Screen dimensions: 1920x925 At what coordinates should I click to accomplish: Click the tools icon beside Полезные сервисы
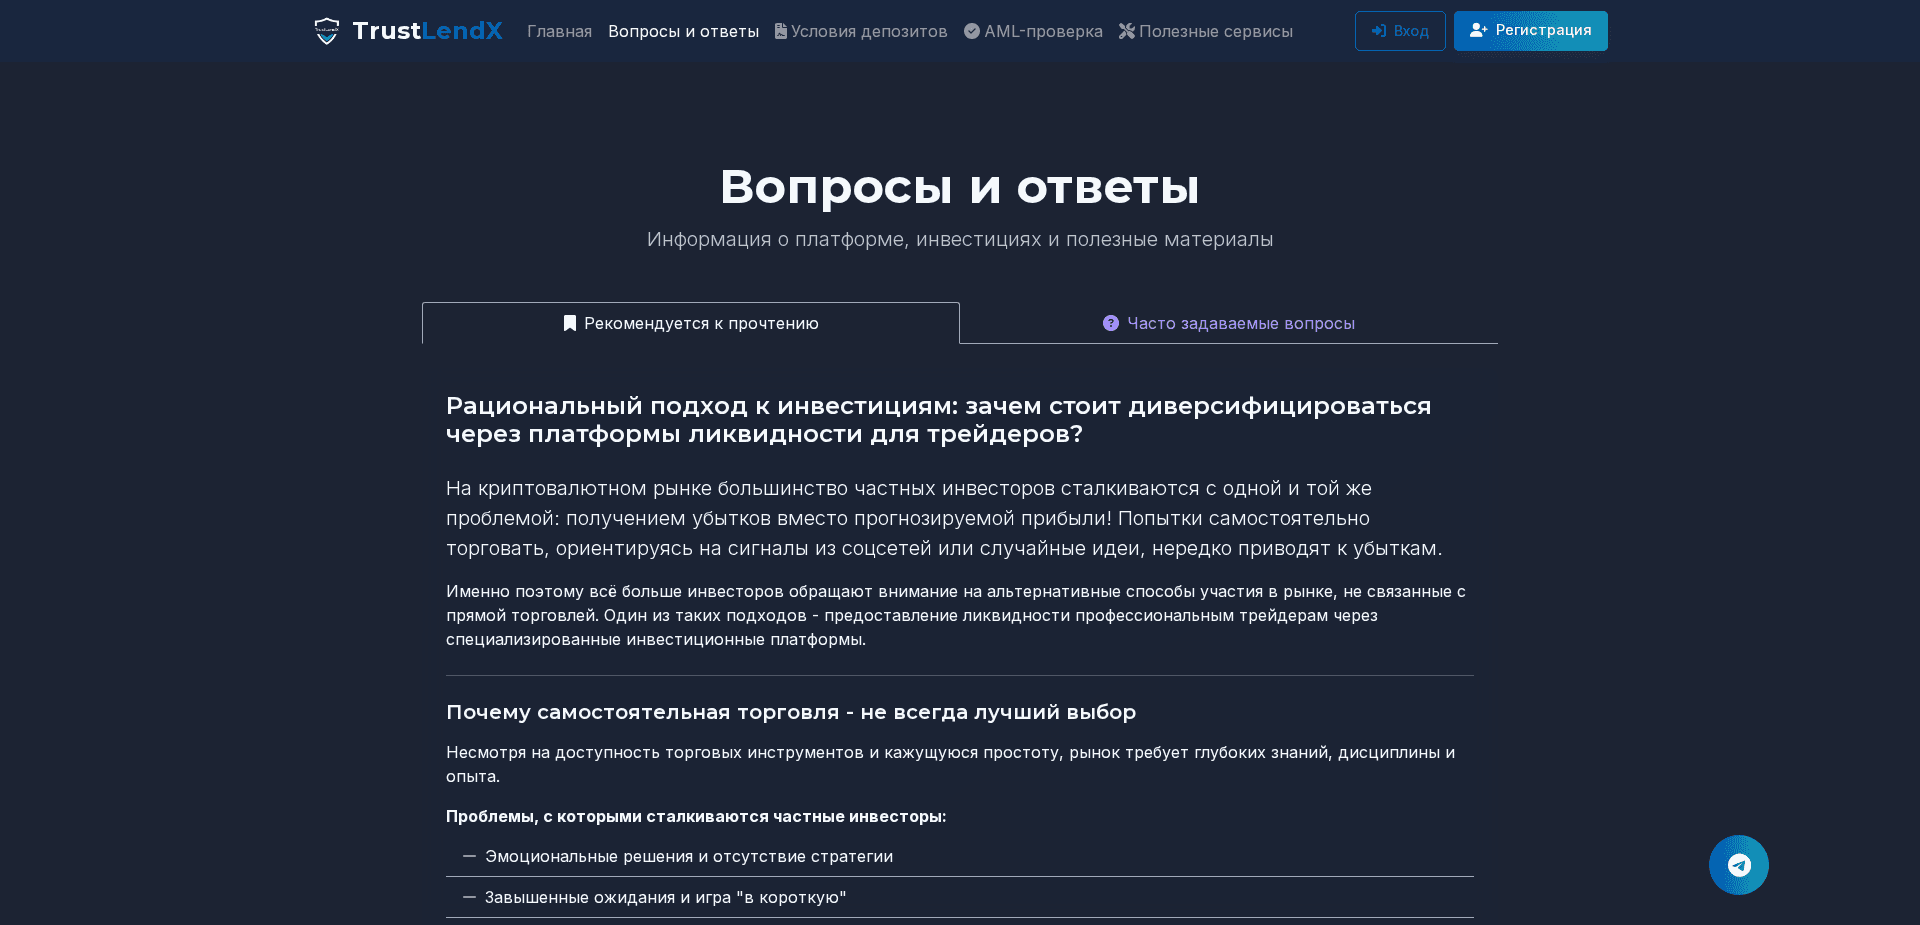1125,31
